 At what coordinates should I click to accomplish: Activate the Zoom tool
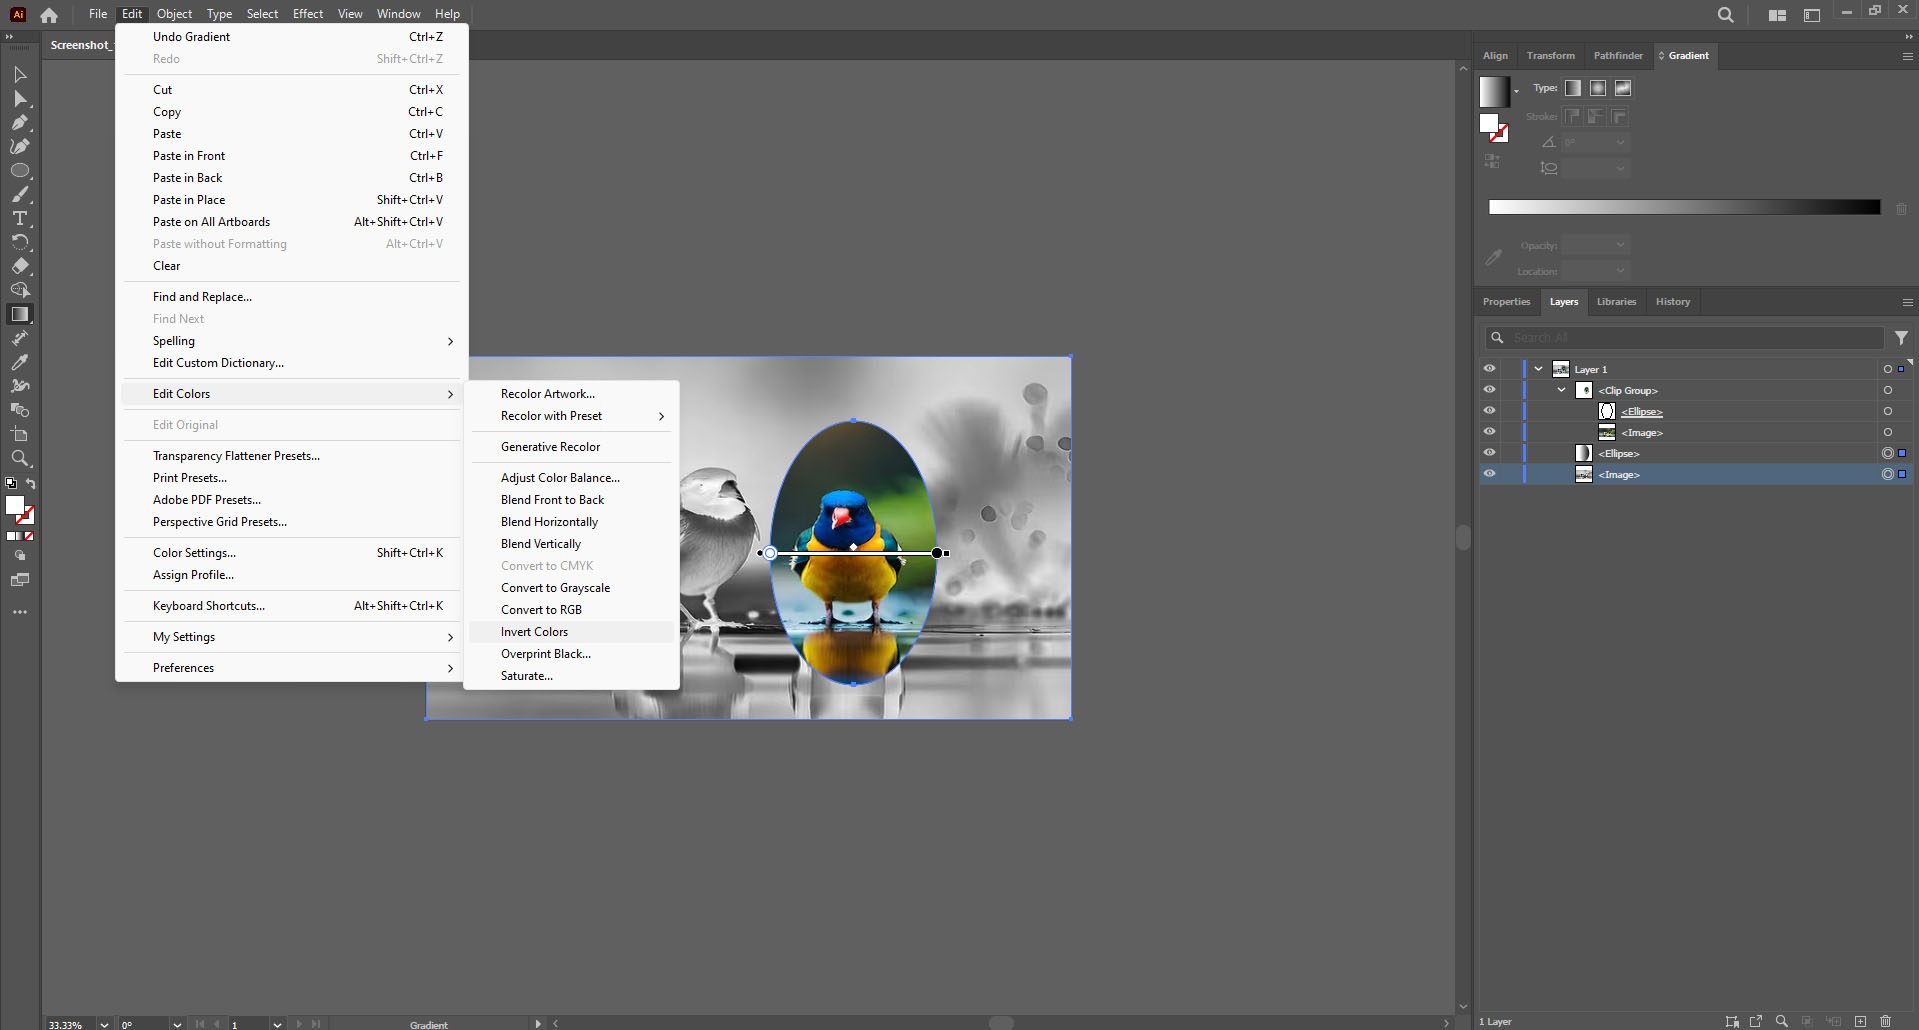tap(20, 458)
